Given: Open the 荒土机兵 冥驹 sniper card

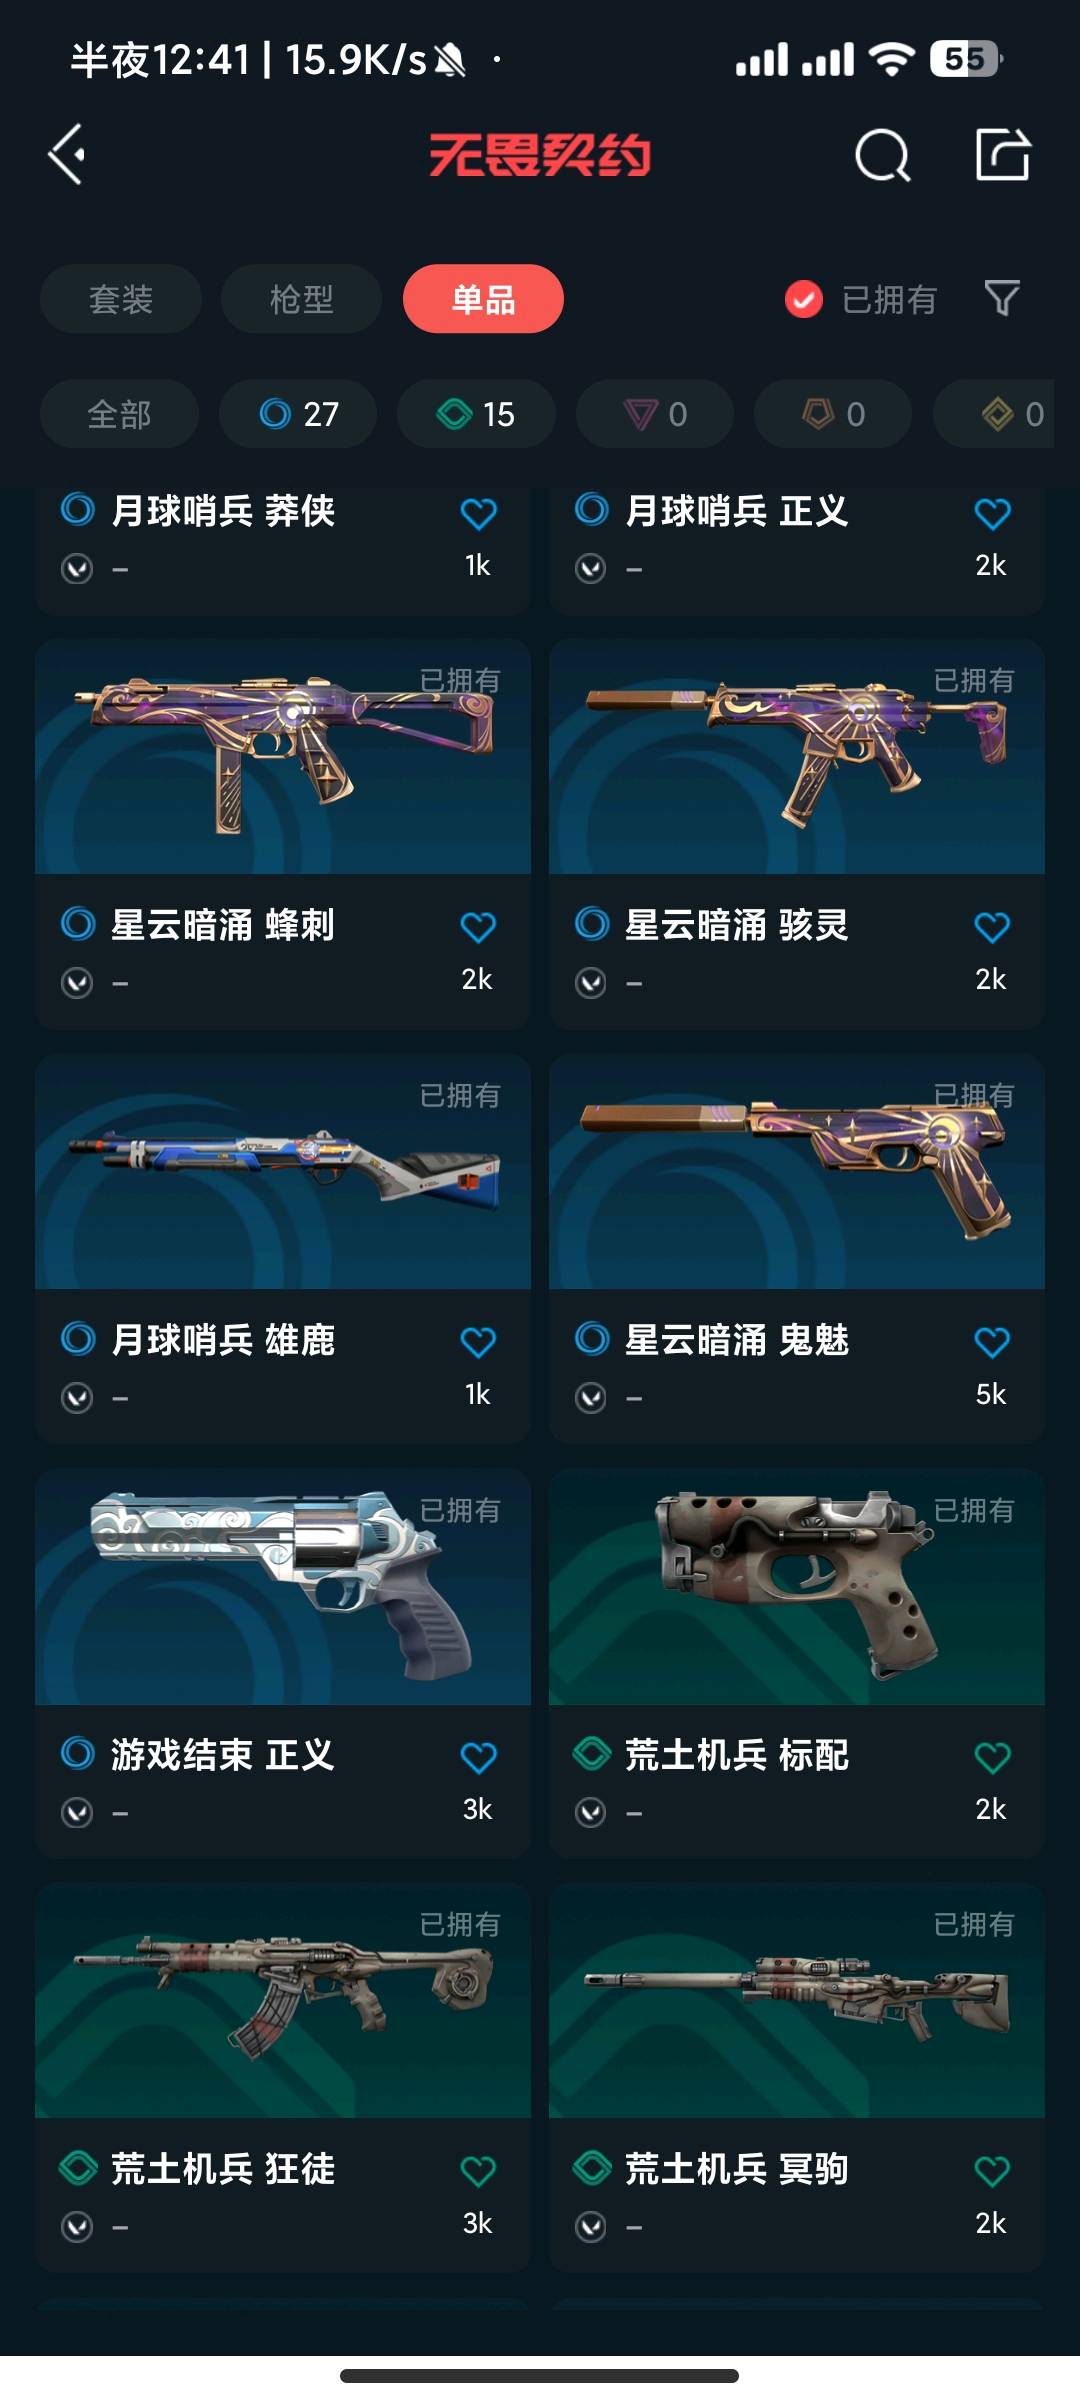Looking at the screenshot, I should point(797,2077).
